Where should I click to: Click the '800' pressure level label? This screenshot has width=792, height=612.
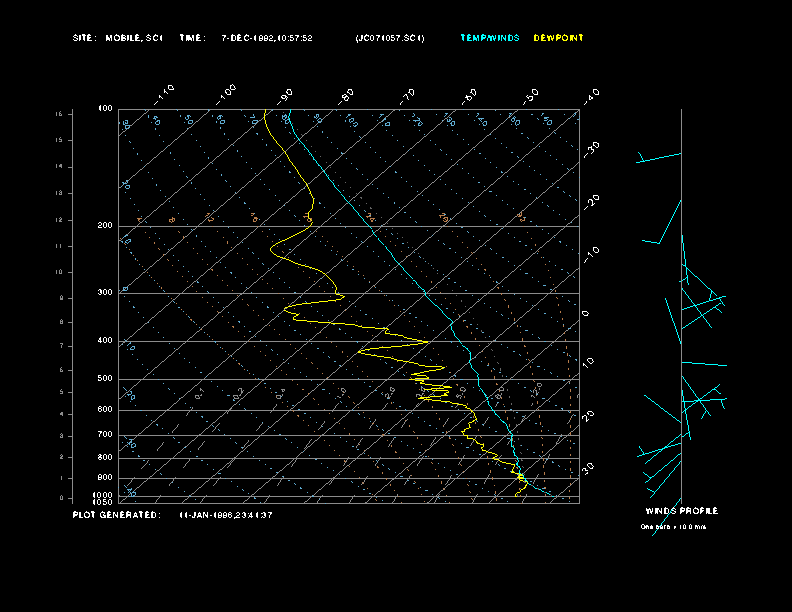pyautogui.click(x=105, y=457)
